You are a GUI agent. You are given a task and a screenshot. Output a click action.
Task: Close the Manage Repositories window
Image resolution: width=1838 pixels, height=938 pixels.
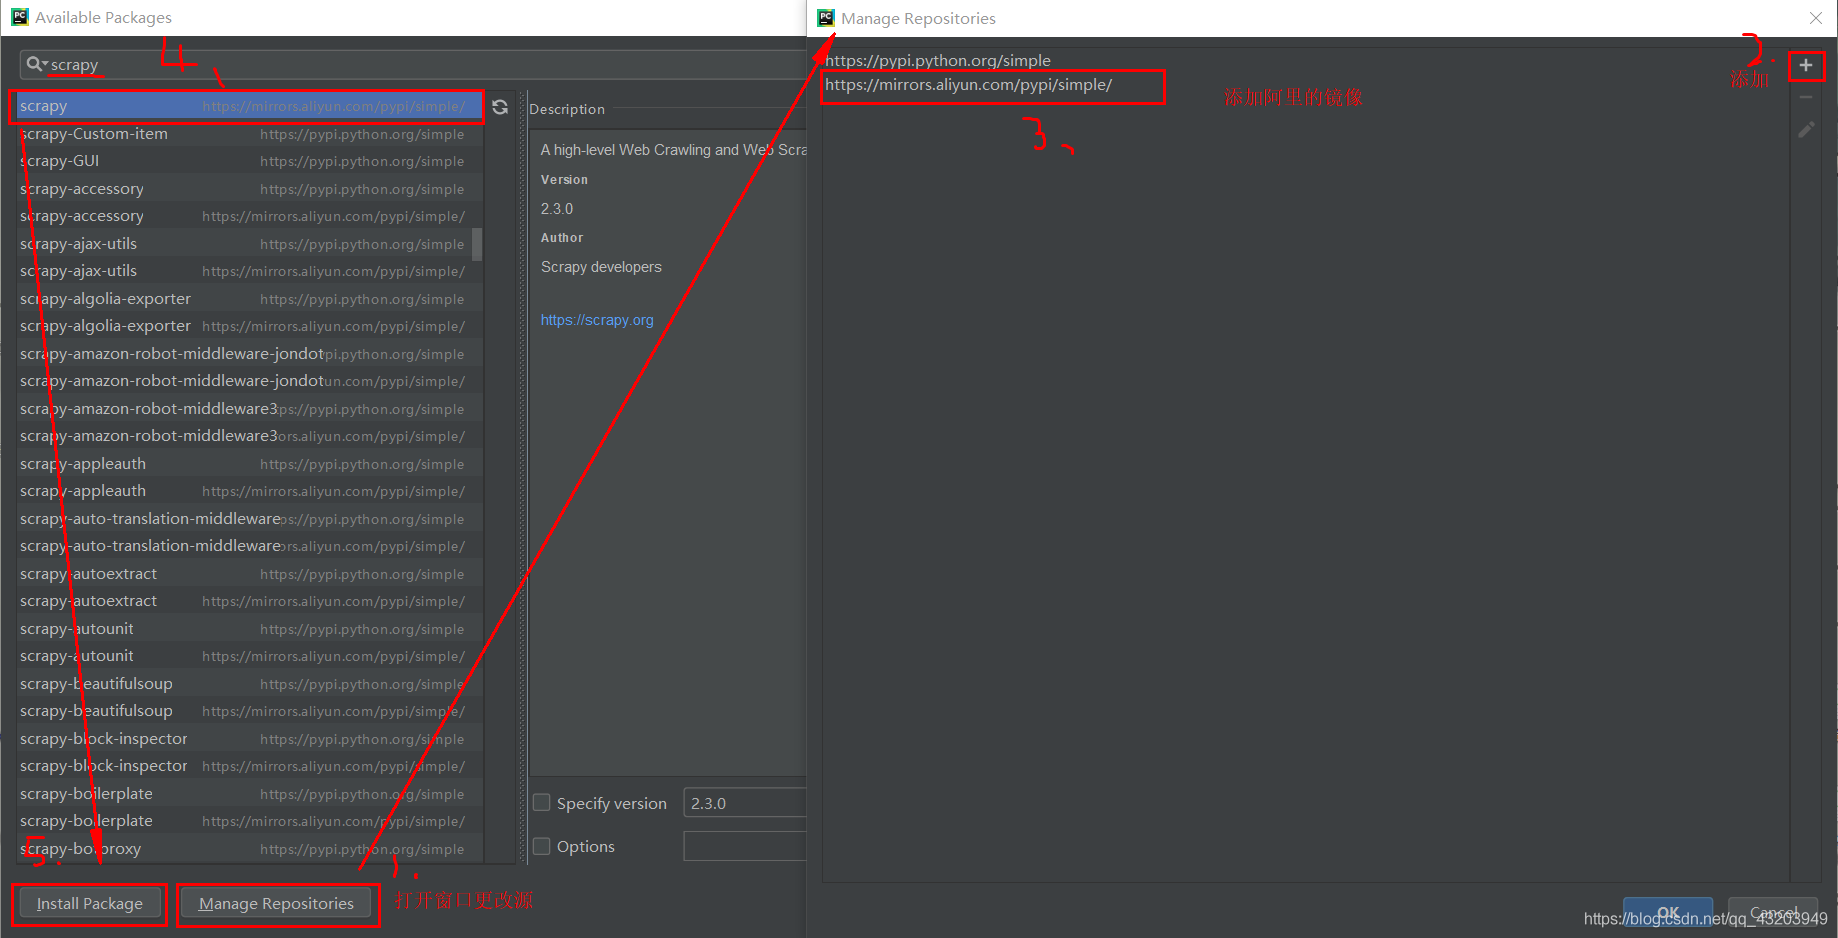(x=1816, y=18)
